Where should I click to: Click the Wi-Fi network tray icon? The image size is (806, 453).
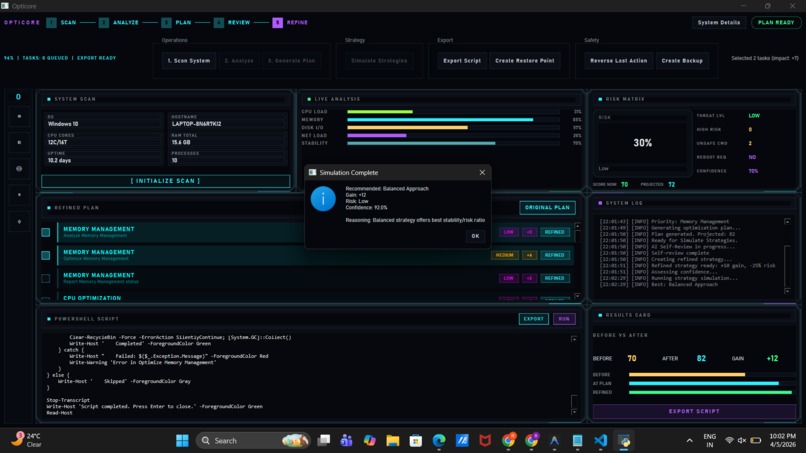pos(729,440)
